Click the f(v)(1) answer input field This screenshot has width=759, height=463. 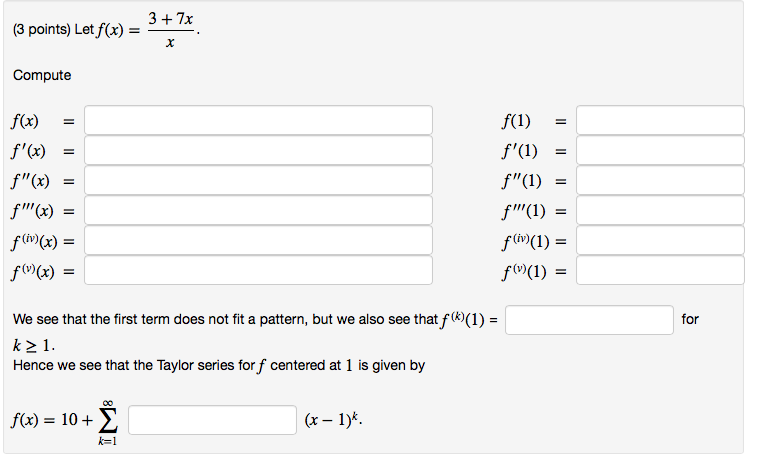click(659, 271)
